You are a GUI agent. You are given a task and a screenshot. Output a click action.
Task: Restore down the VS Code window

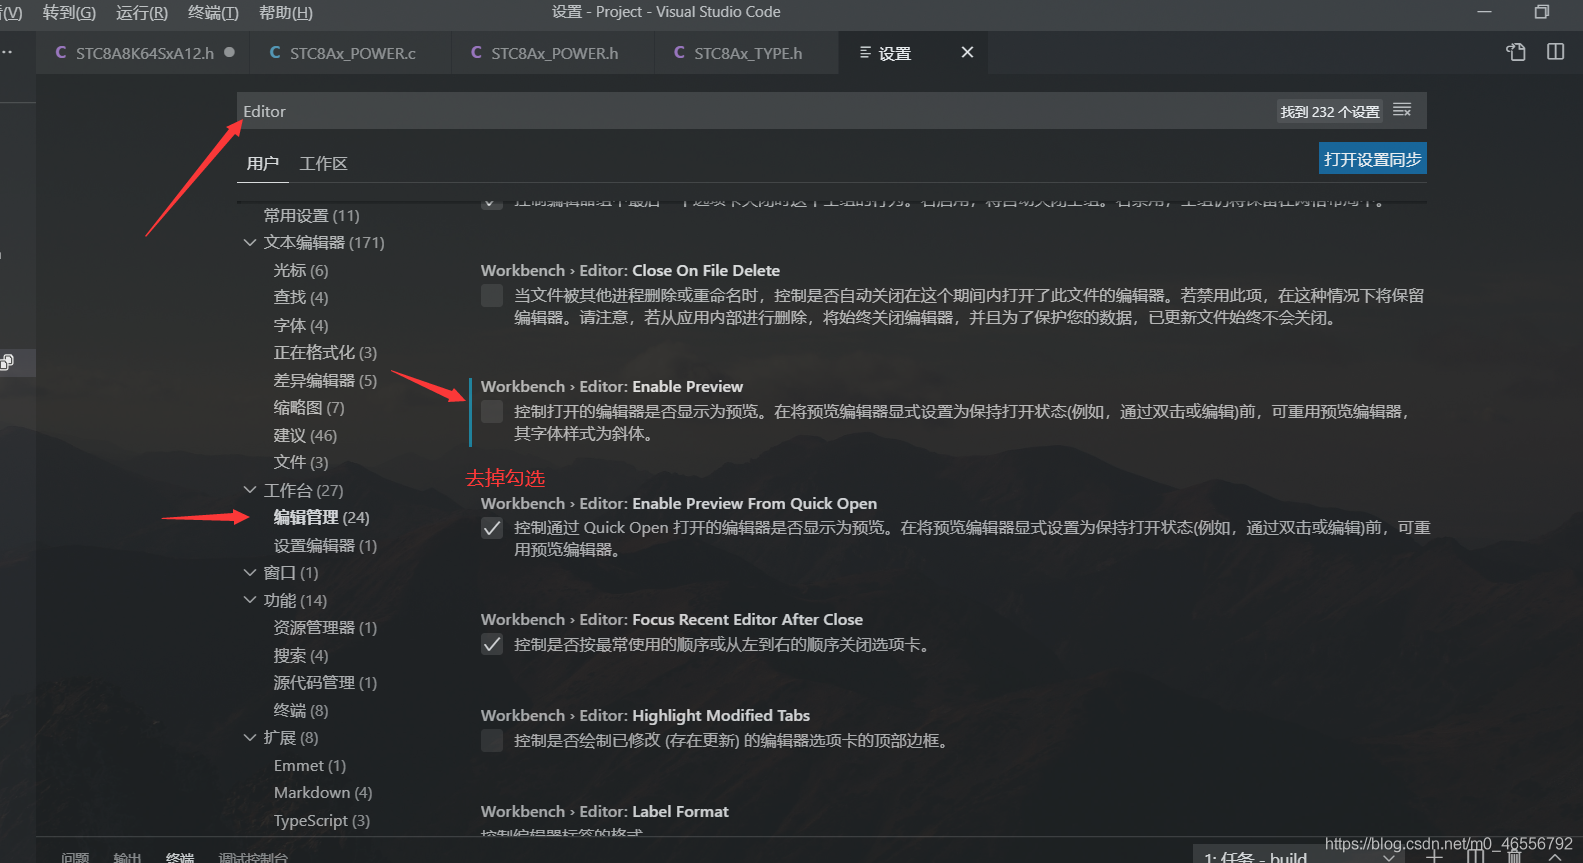(x=1541, y=12)
